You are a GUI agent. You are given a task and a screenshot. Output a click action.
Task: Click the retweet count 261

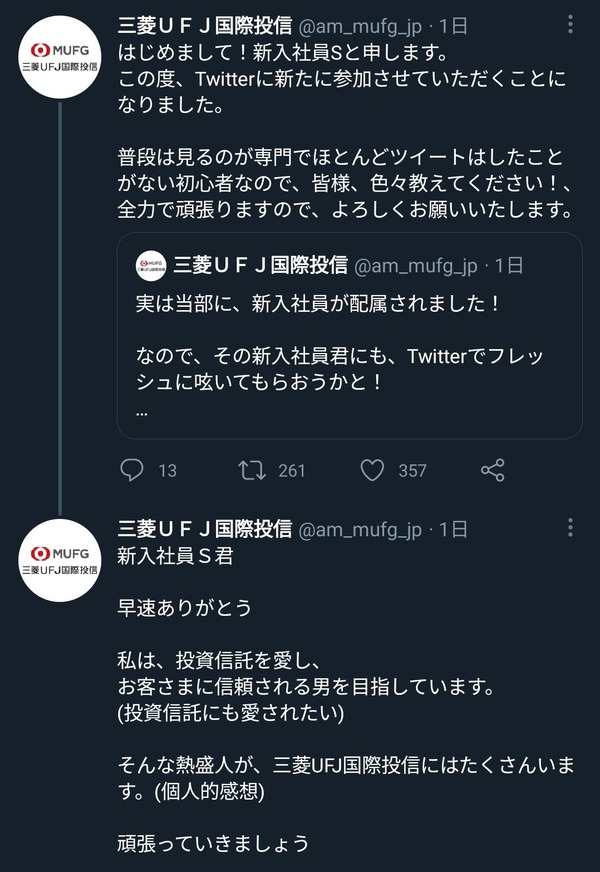291,470
